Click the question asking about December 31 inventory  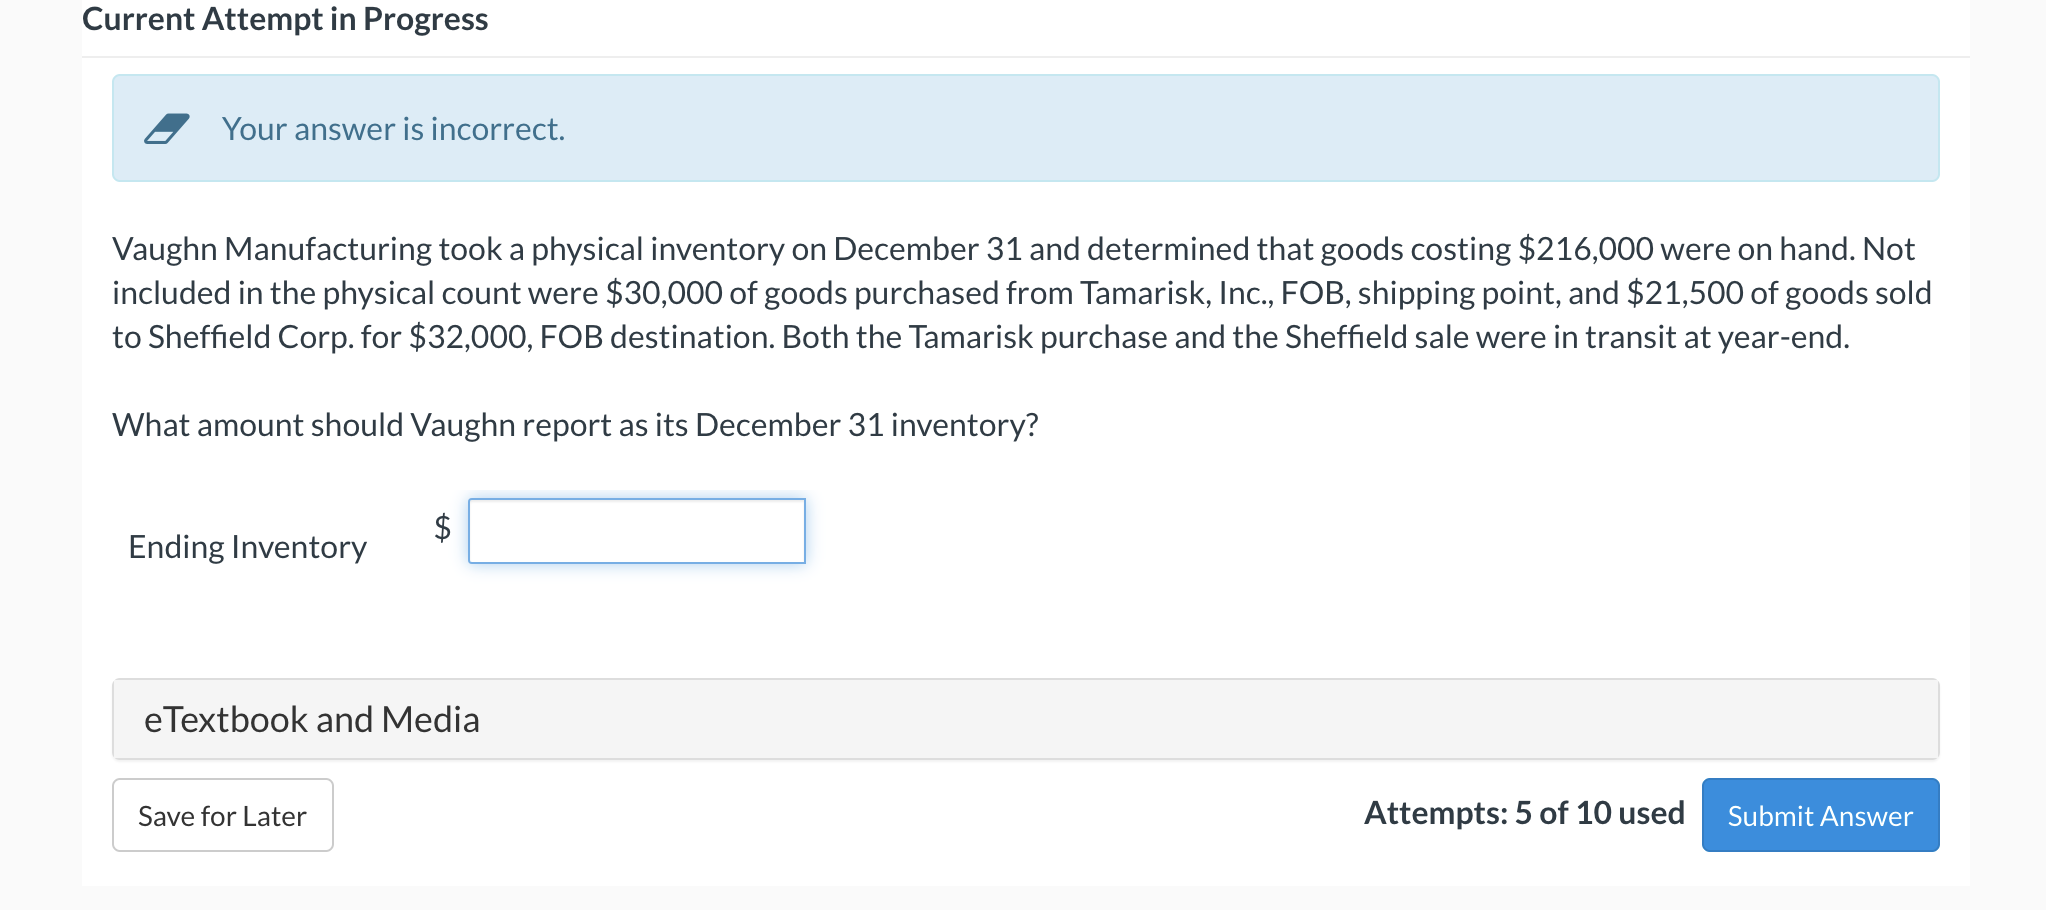(x=575, y=425)
